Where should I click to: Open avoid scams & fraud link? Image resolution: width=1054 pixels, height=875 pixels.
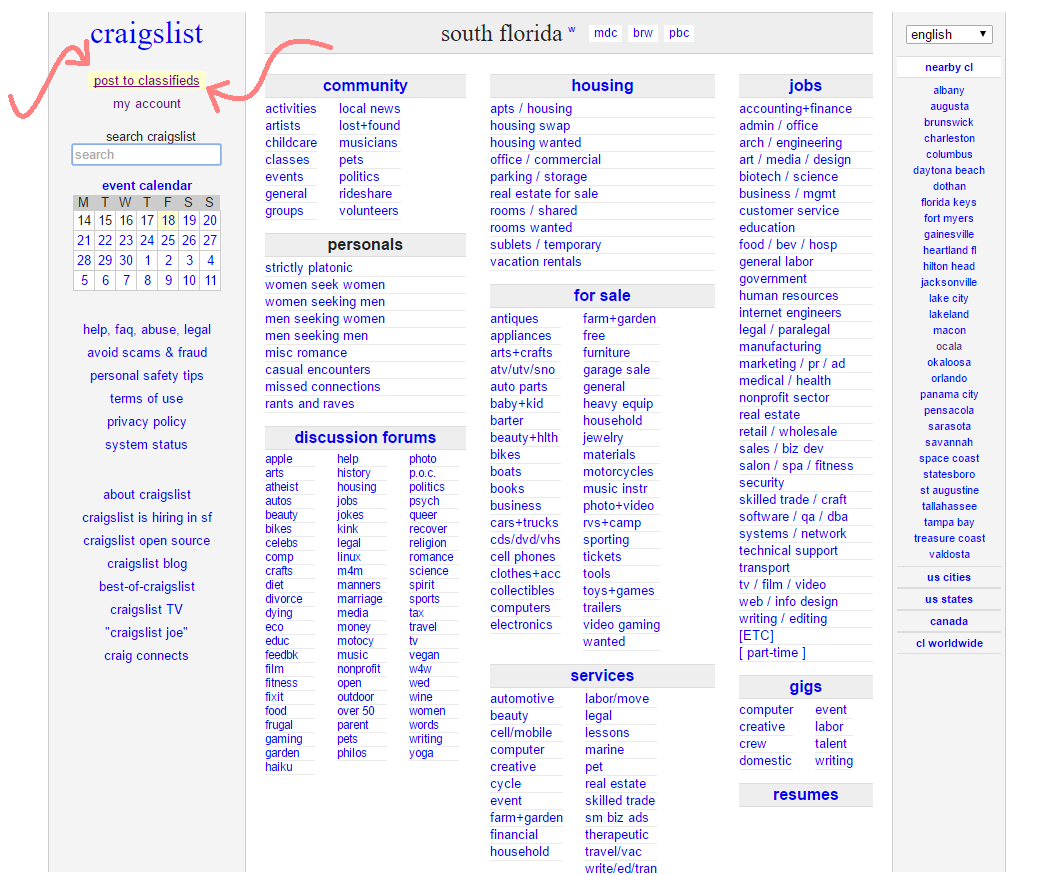coord(147,352)
